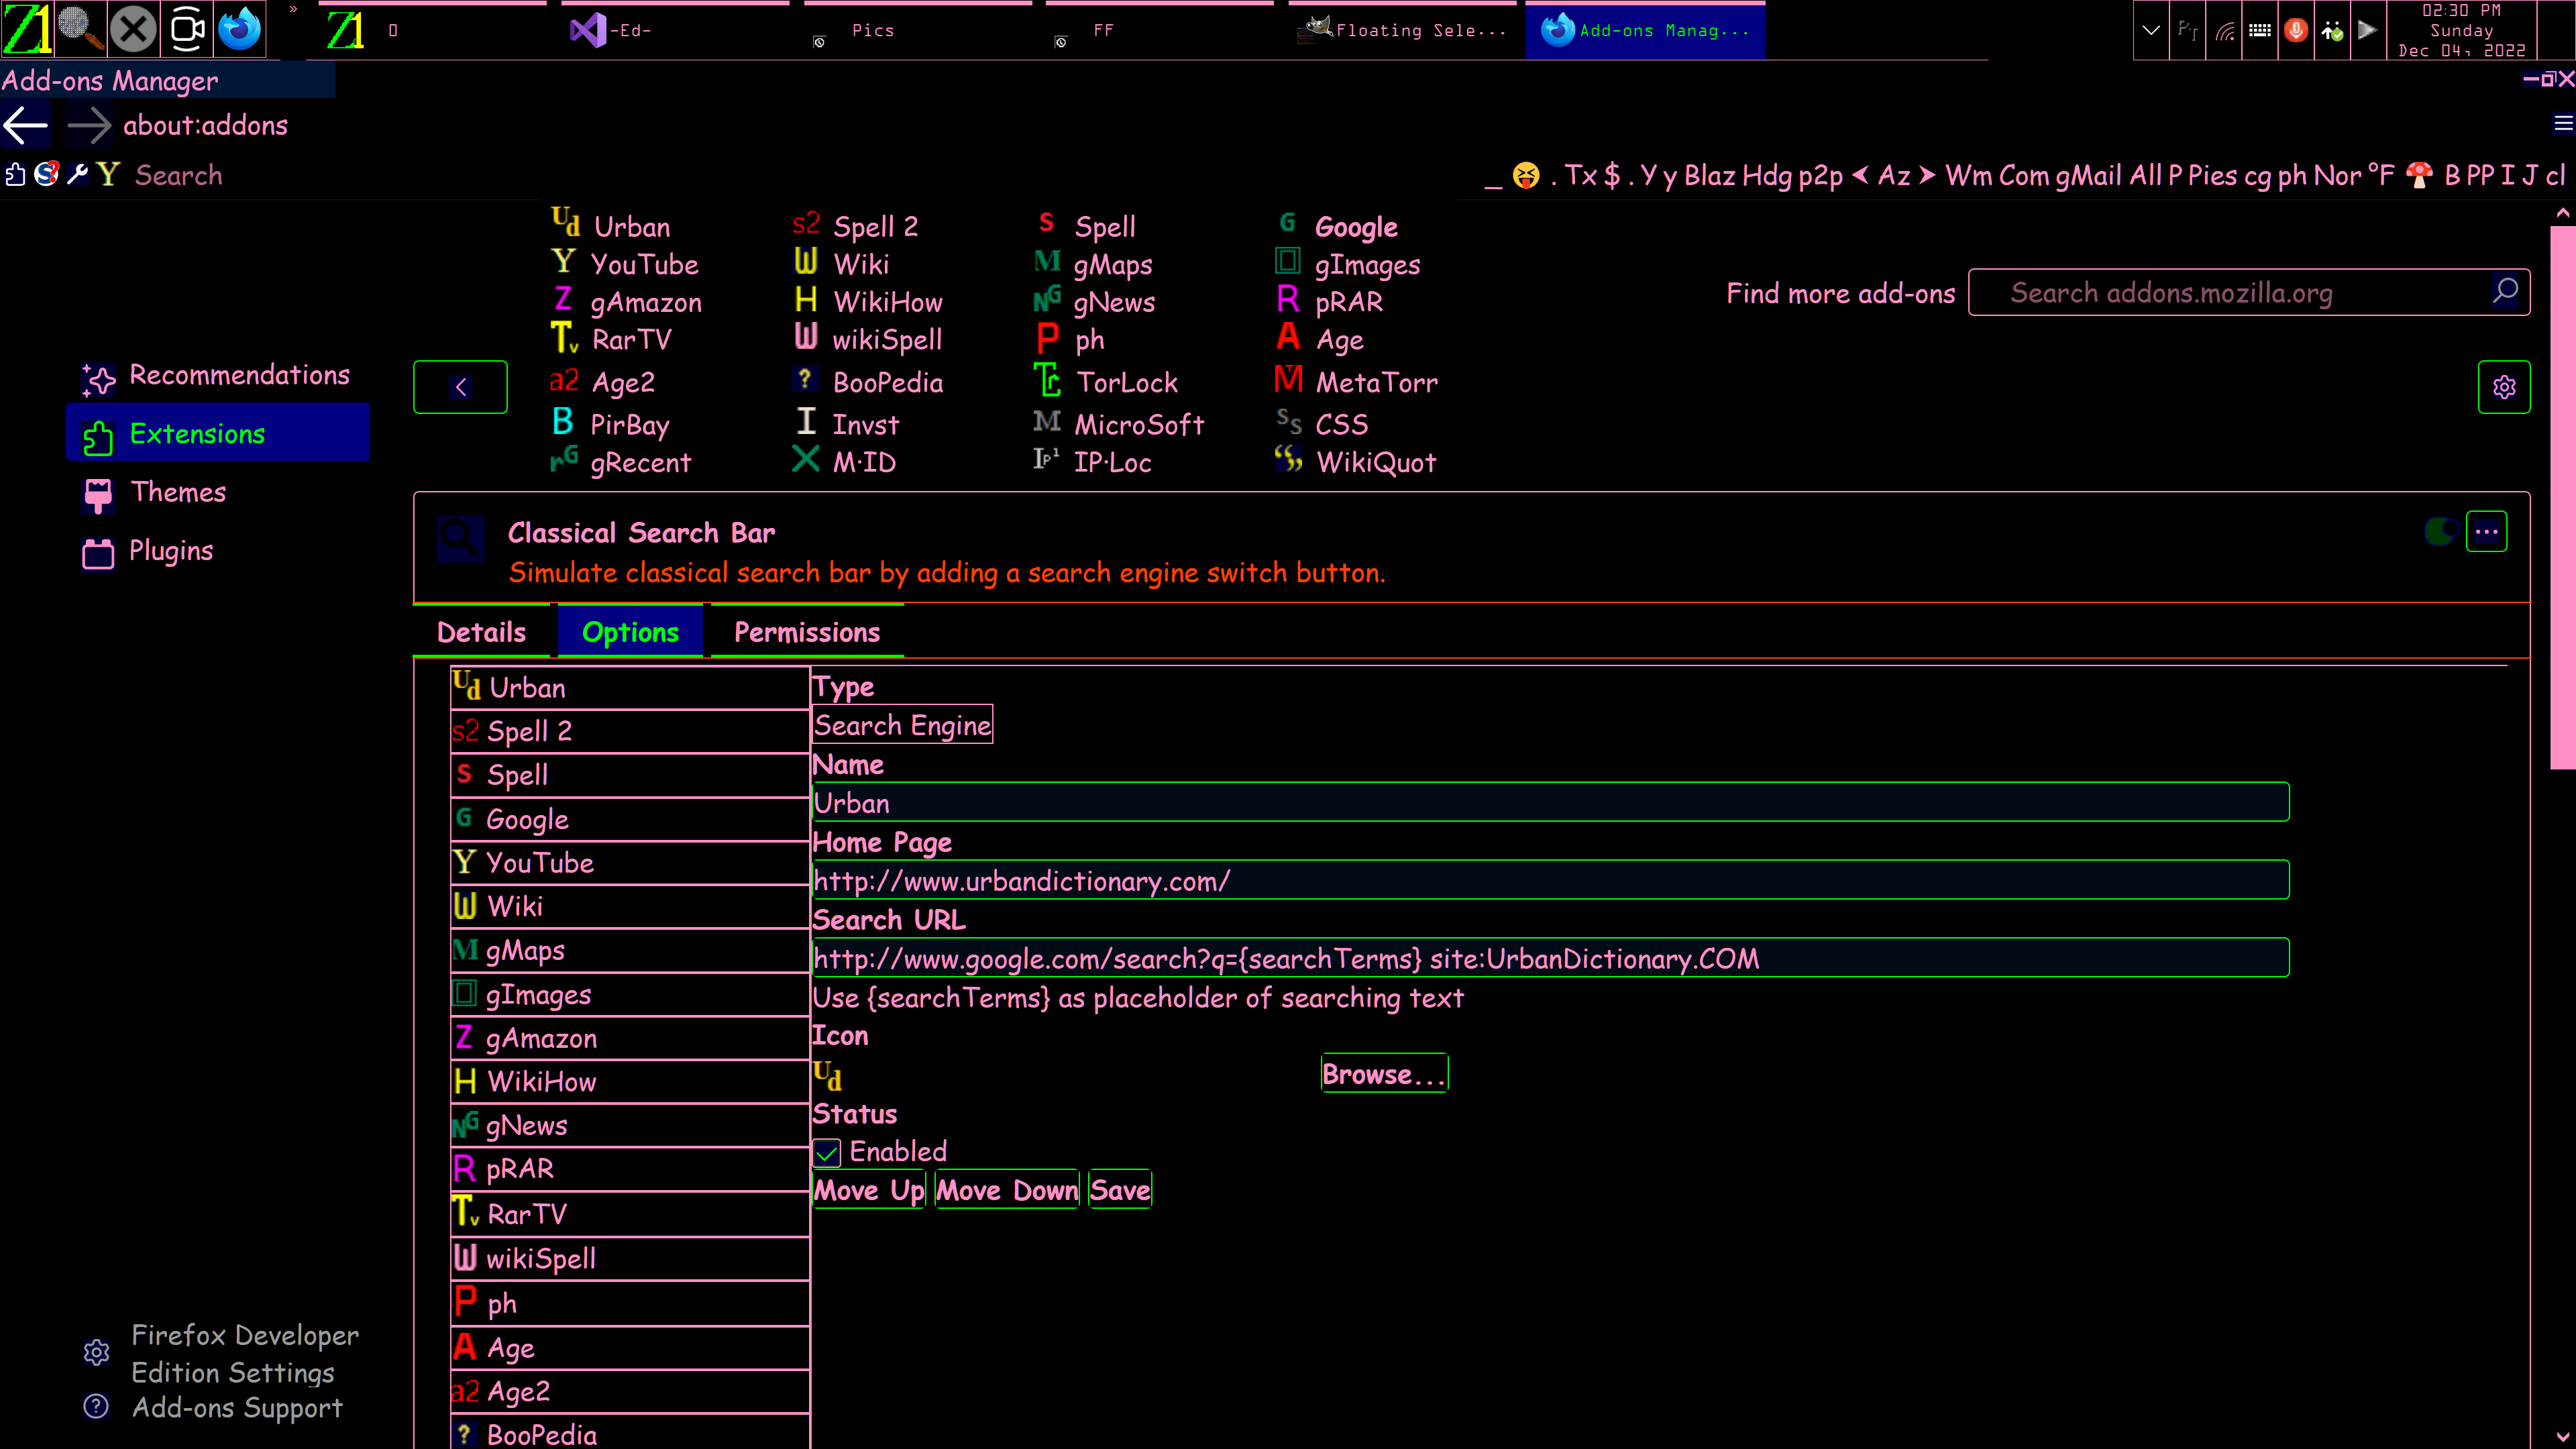Open the Themes sidebar category
This screenshot has width=2576, height=1449.
coord(178,492)
